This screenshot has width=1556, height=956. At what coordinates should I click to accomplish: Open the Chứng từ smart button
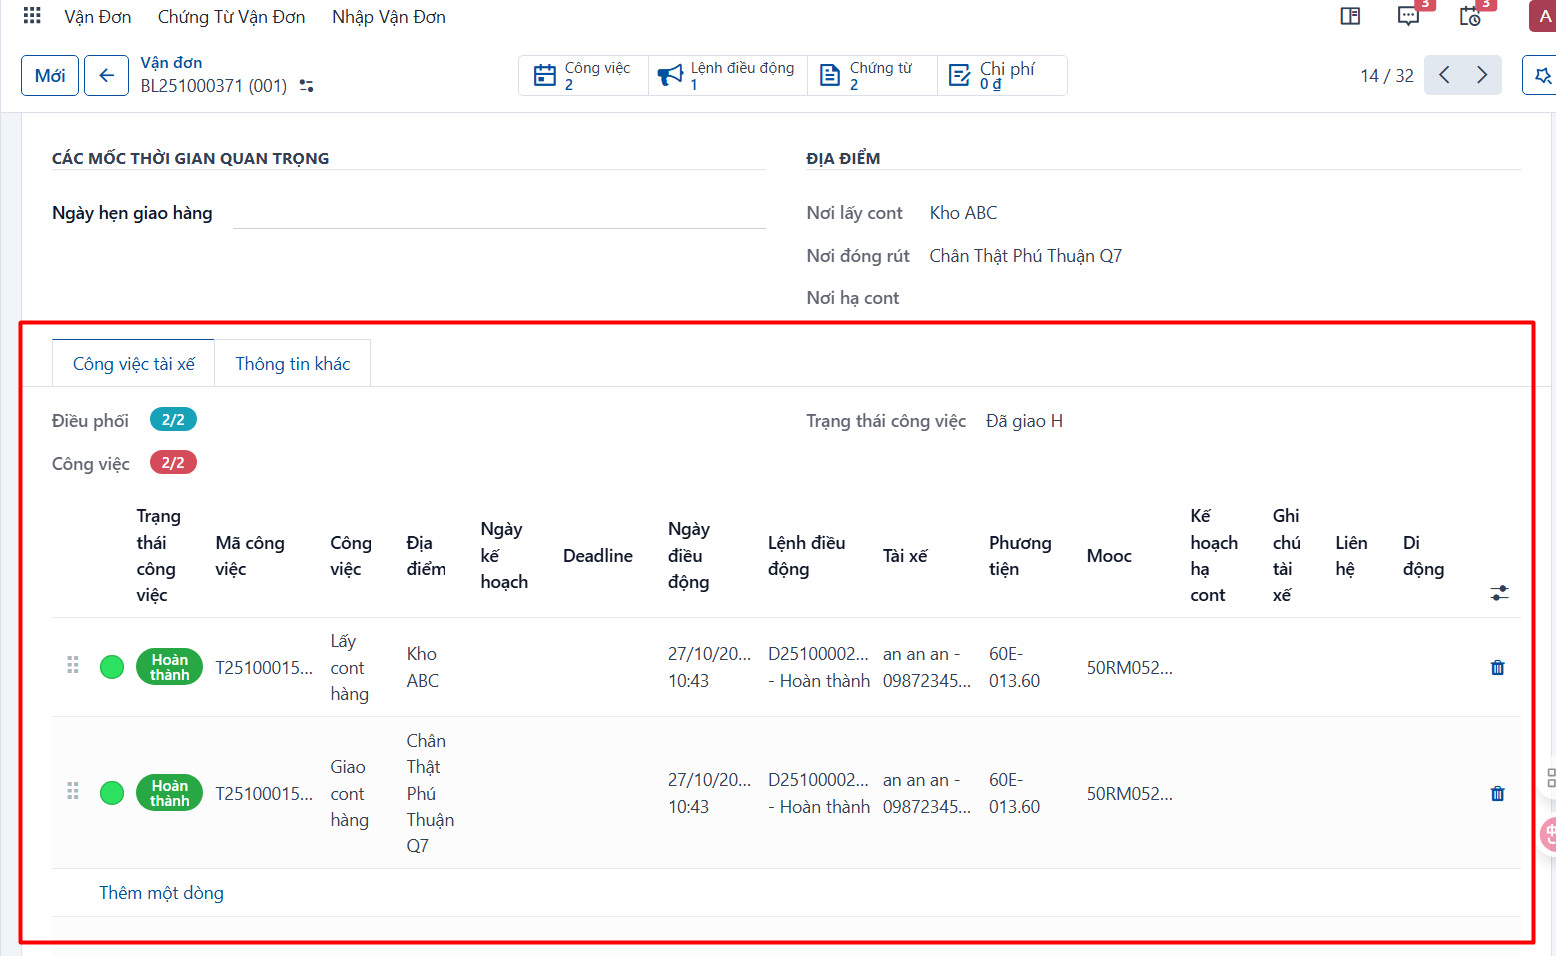point(872,75)
